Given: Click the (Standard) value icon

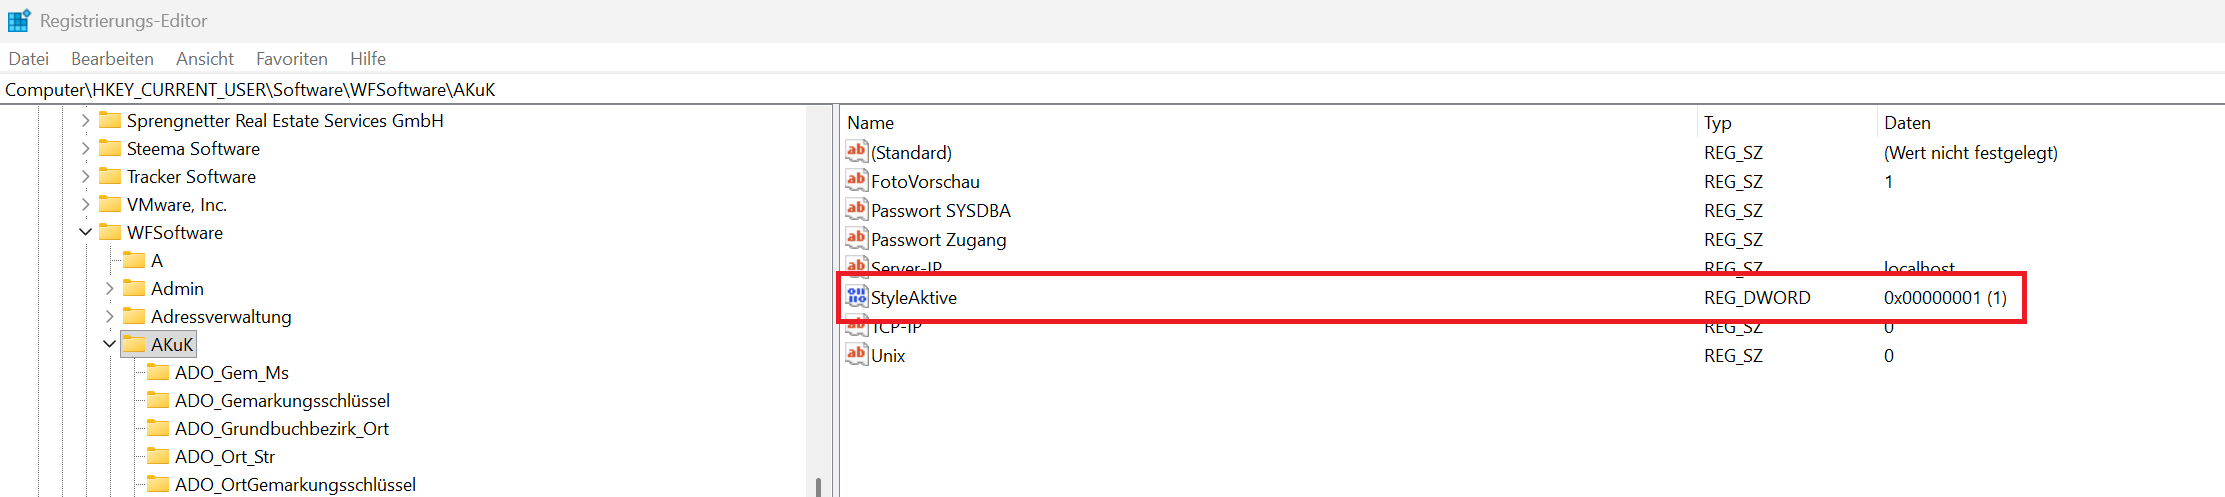Looking at the screenshot, I should click(856, 152).
